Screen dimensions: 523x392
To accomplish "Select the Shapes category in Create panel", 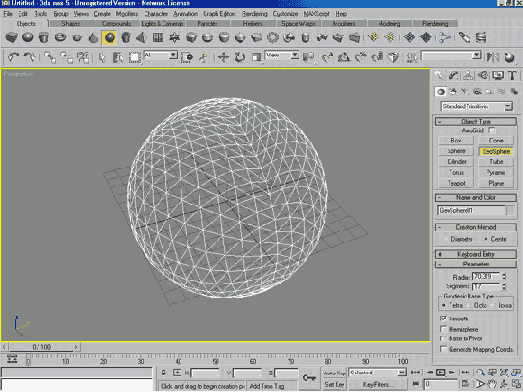I will pyautogui.click(x=453, y=91).
